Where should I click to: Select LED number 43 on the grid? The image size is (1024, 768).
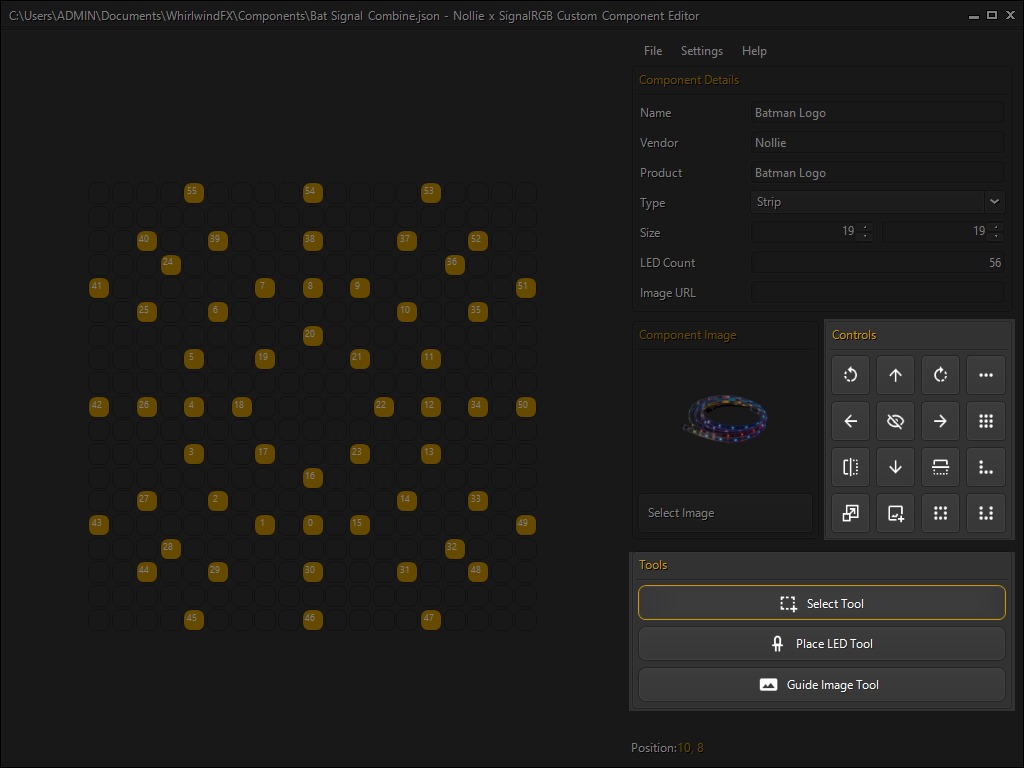99,524
